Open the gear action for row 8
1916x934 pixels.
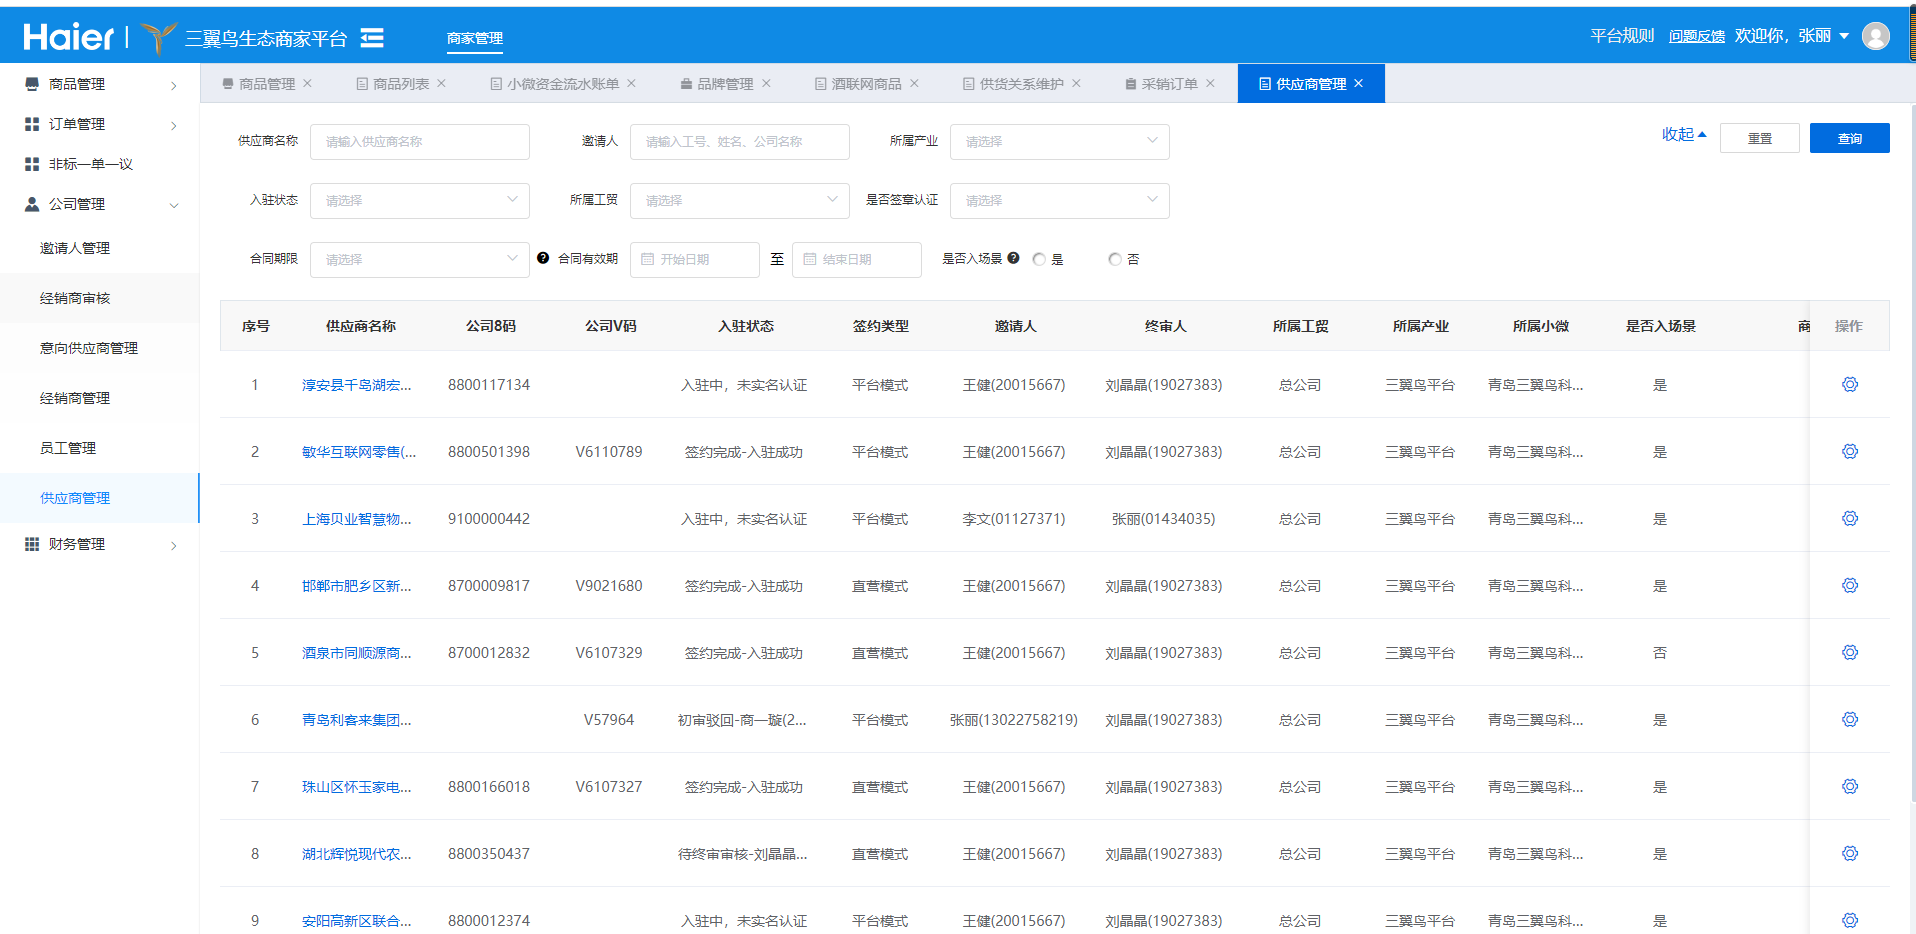(x=1849, y=853)
